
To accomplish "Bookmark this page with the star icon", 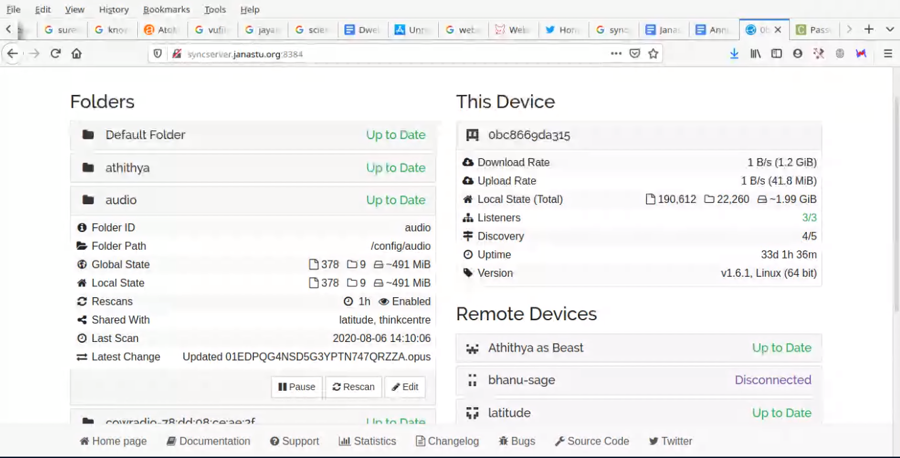I will [653, 53].
